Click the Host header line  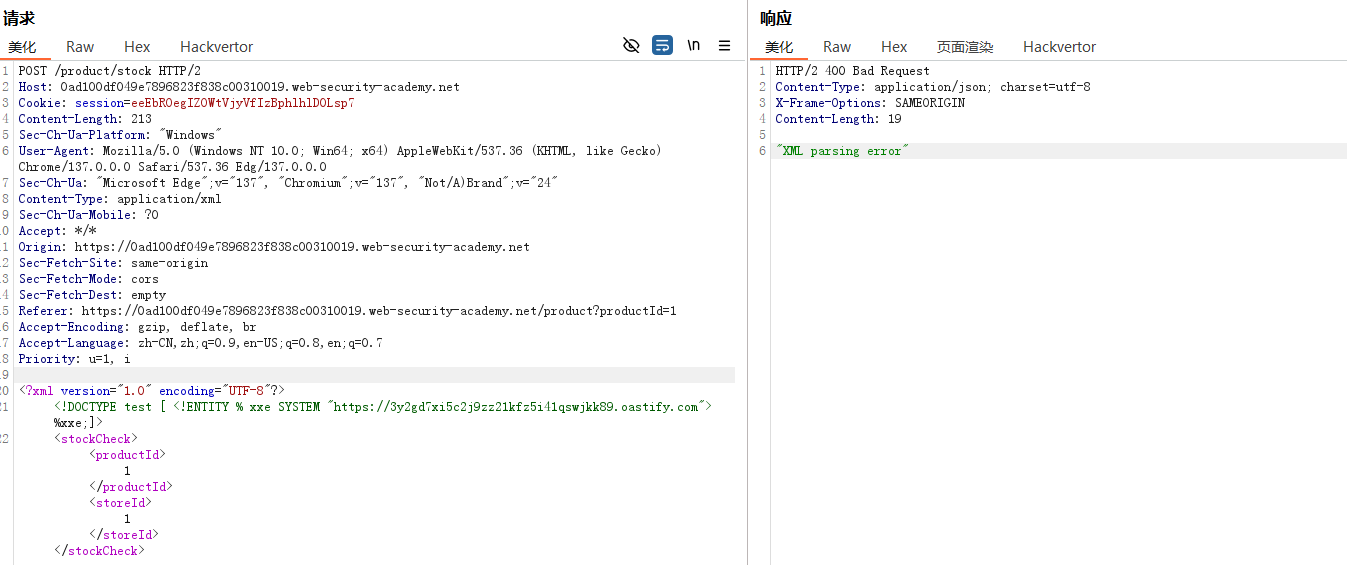(239, 87)
